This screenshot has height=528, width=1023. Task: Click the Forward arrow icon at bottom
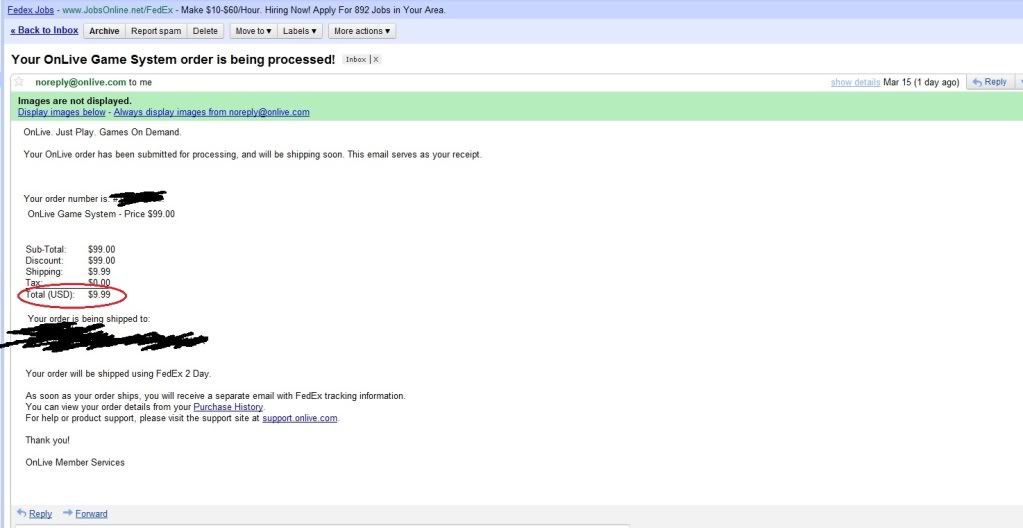[68, 514]
